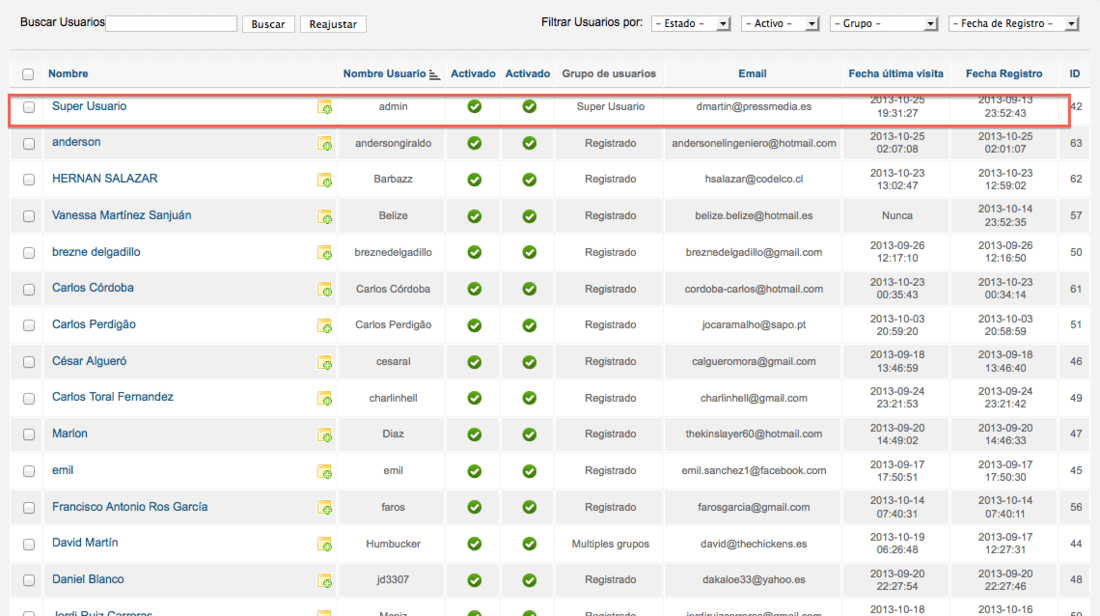Sort by ID column header
Screen dimensions: 1100x616
[x=1075, y=74]
